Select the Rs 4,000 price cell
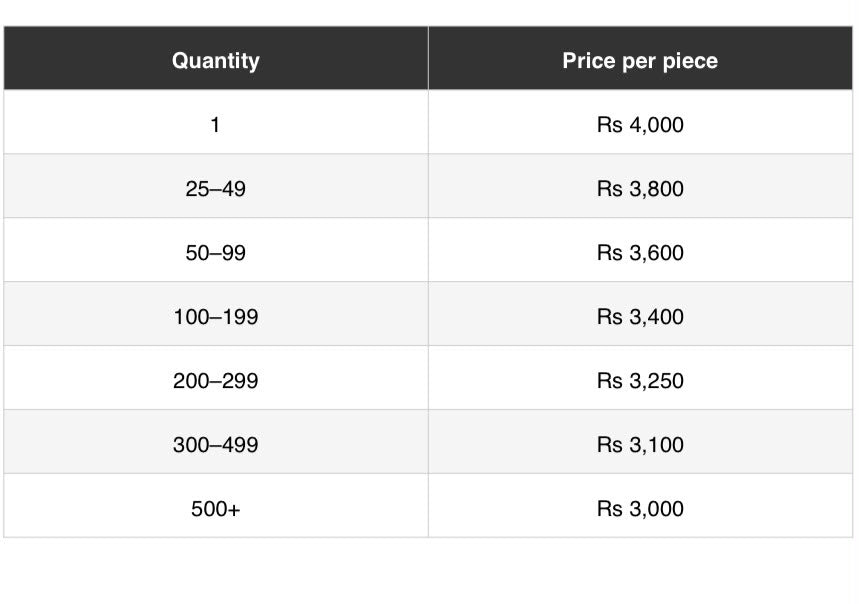This screenshot has height=604, width=859. tap(640, 122)
